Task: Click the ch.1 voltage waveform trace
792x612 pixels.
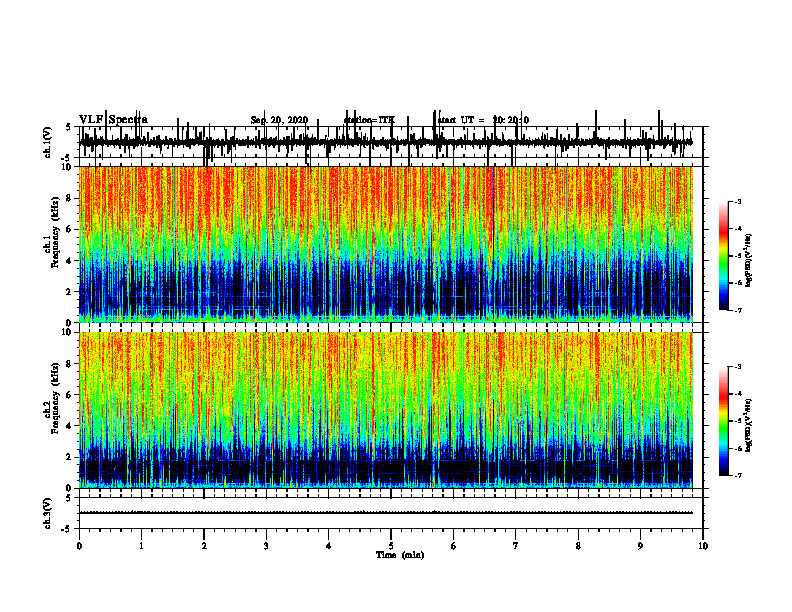Action: tap(385, 142)
